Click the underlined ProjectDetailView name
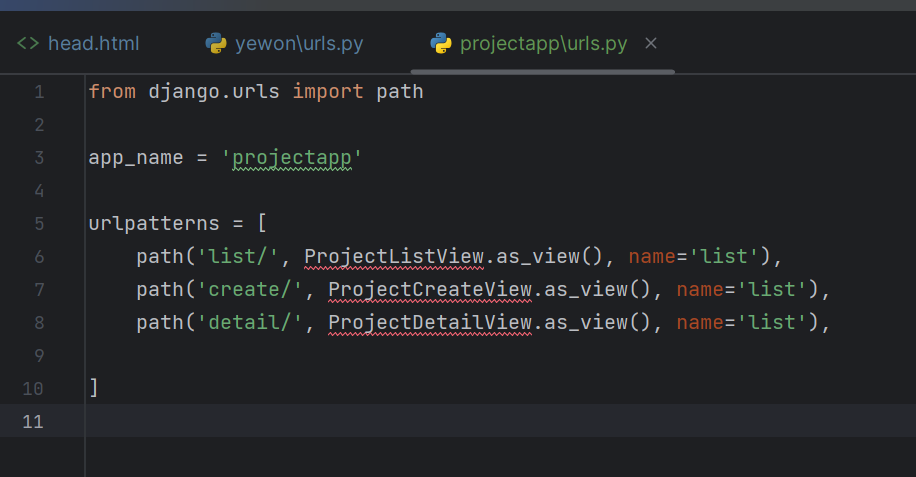Screen dimensions: 916x477 [x=430, y=323]
